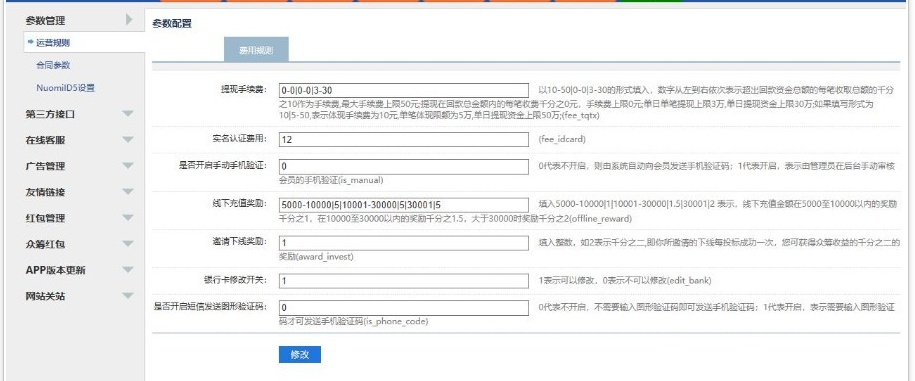Focus the 线下充值奖励 input field
The width and height of the screenshot is (915, 381).
point(404,205)
